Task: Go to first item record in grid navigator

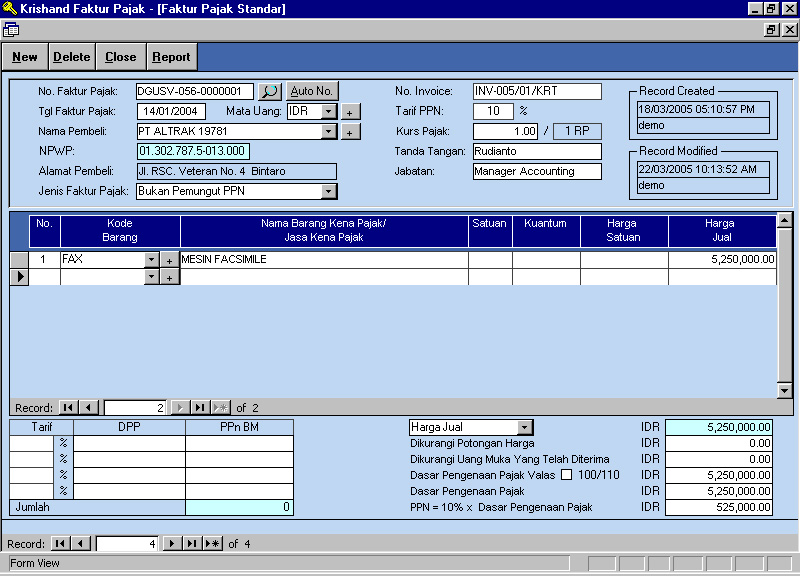Action: pyautogui.click(x=68, y=407)
